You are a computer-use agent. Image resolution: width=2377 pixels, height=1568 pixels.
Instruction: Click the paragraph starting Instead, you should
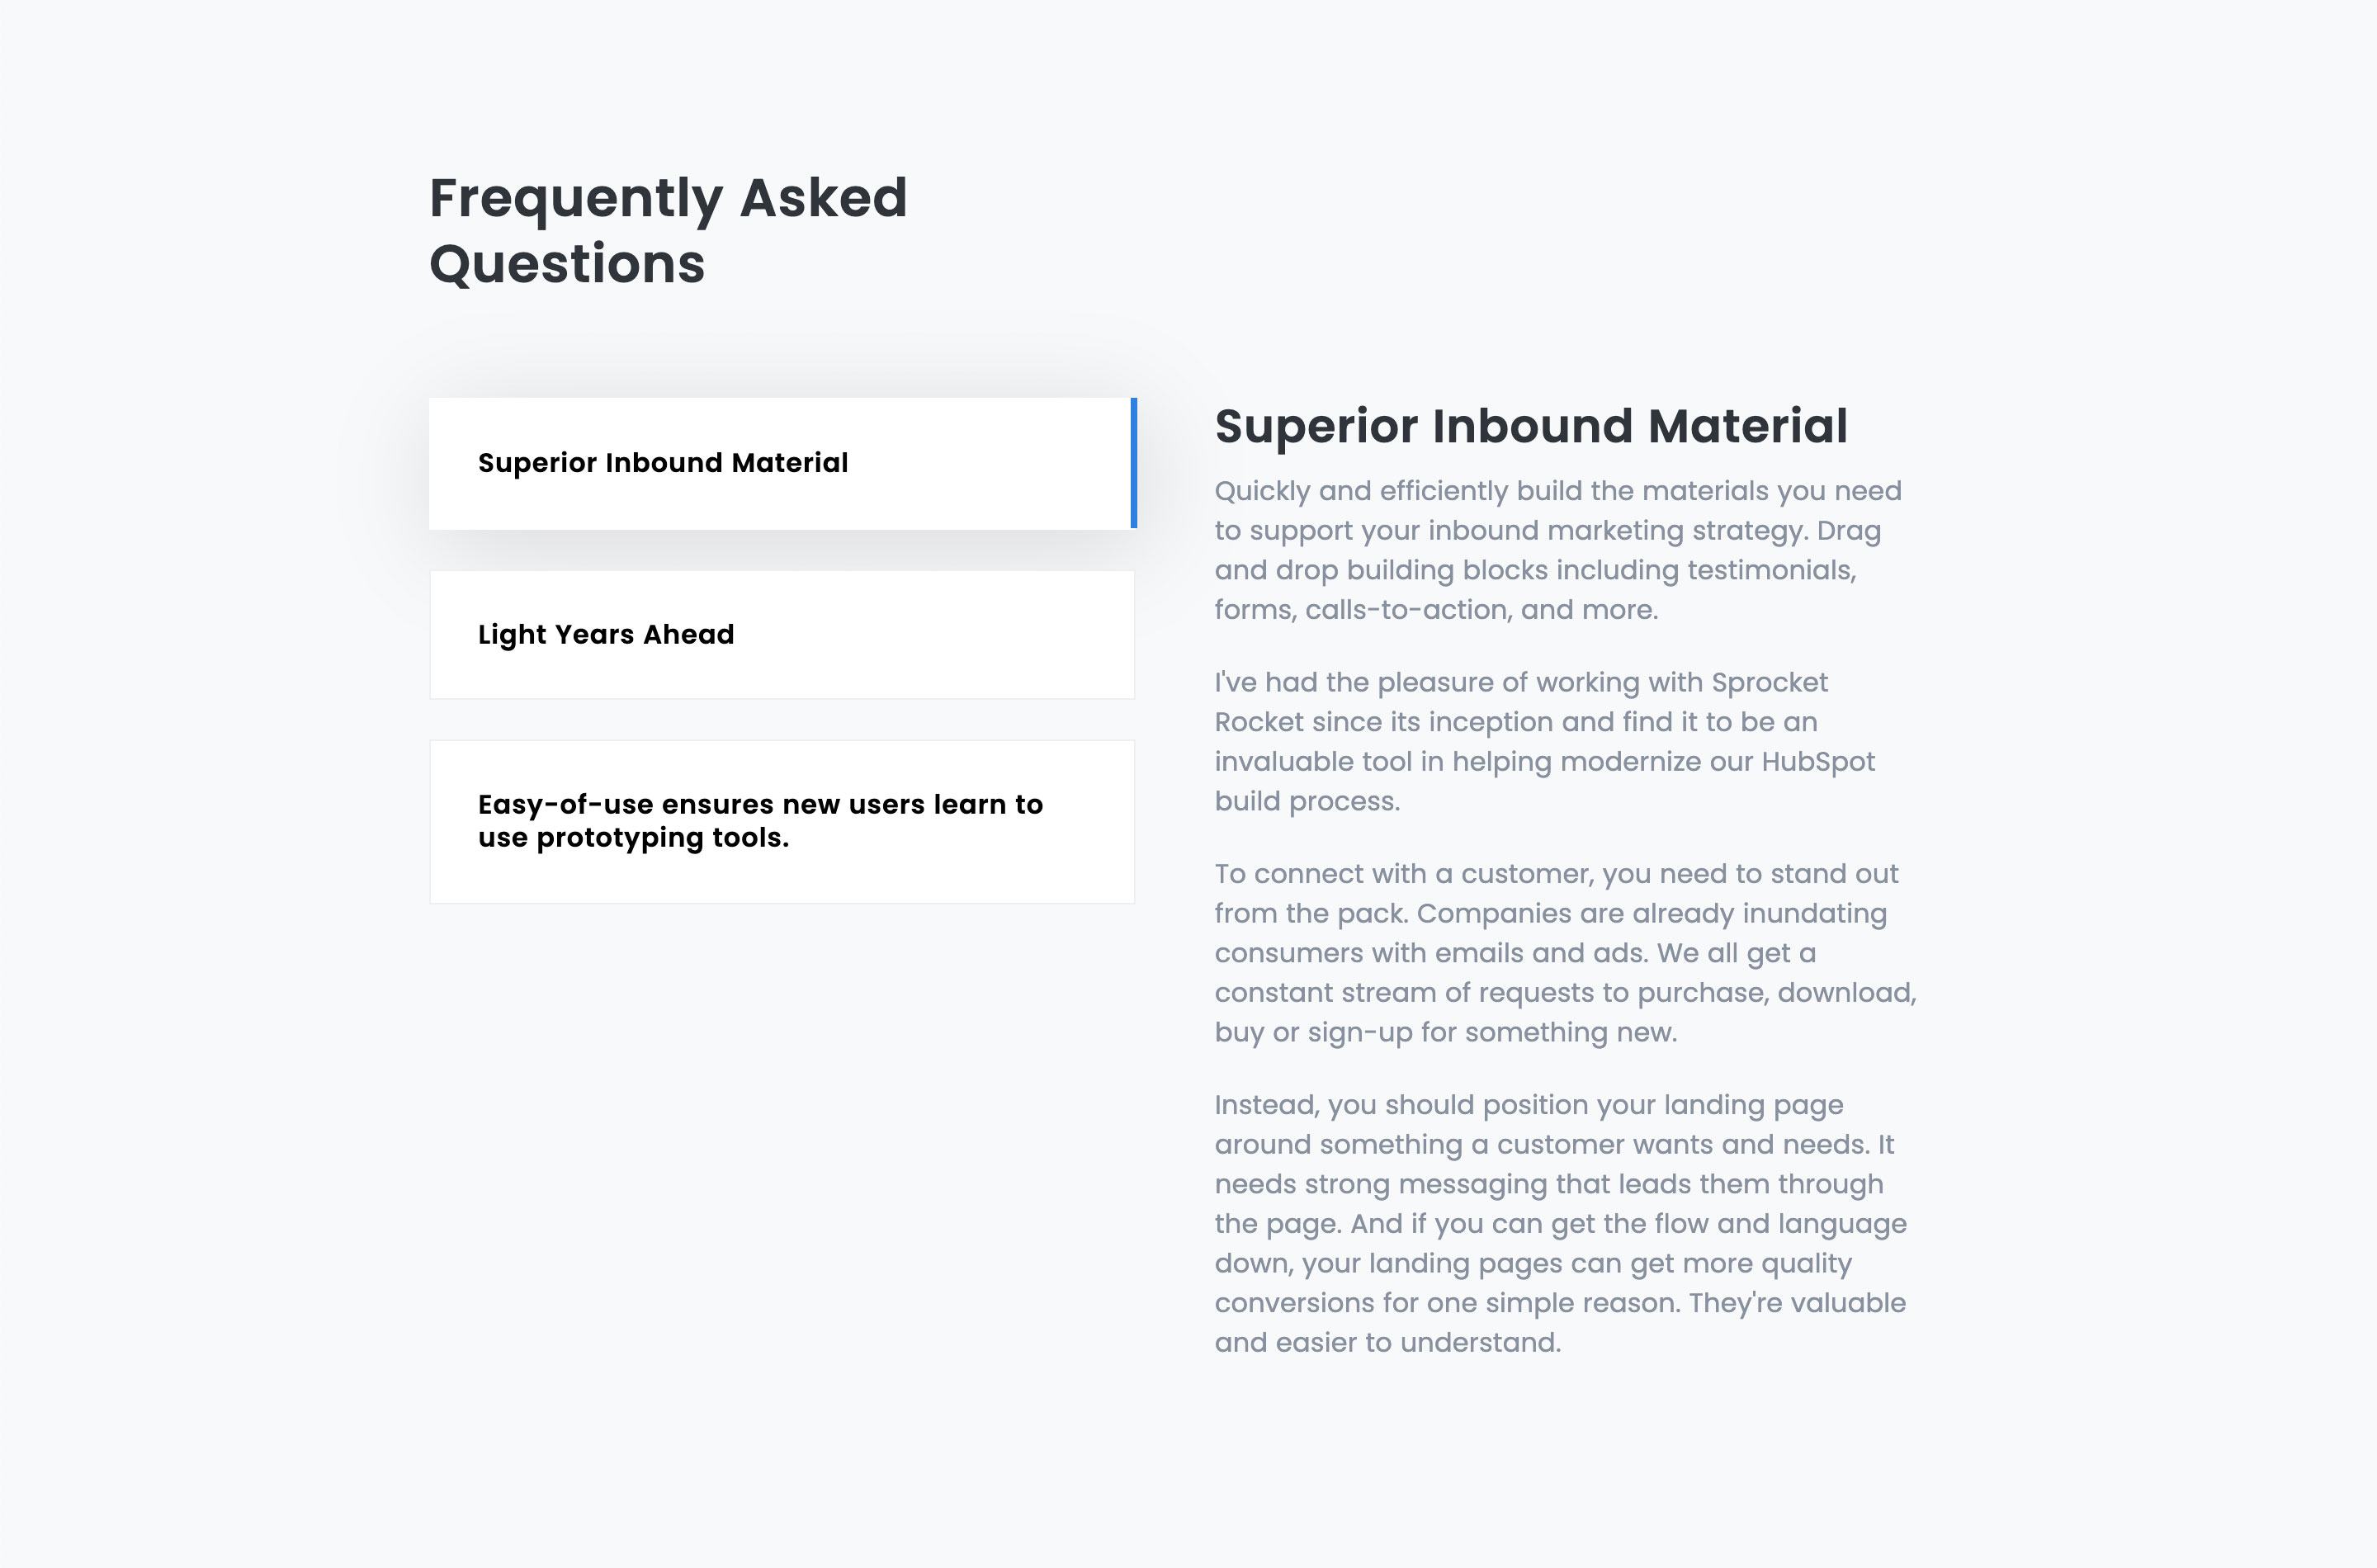pyautogui.click(x=1561, y=1224)
